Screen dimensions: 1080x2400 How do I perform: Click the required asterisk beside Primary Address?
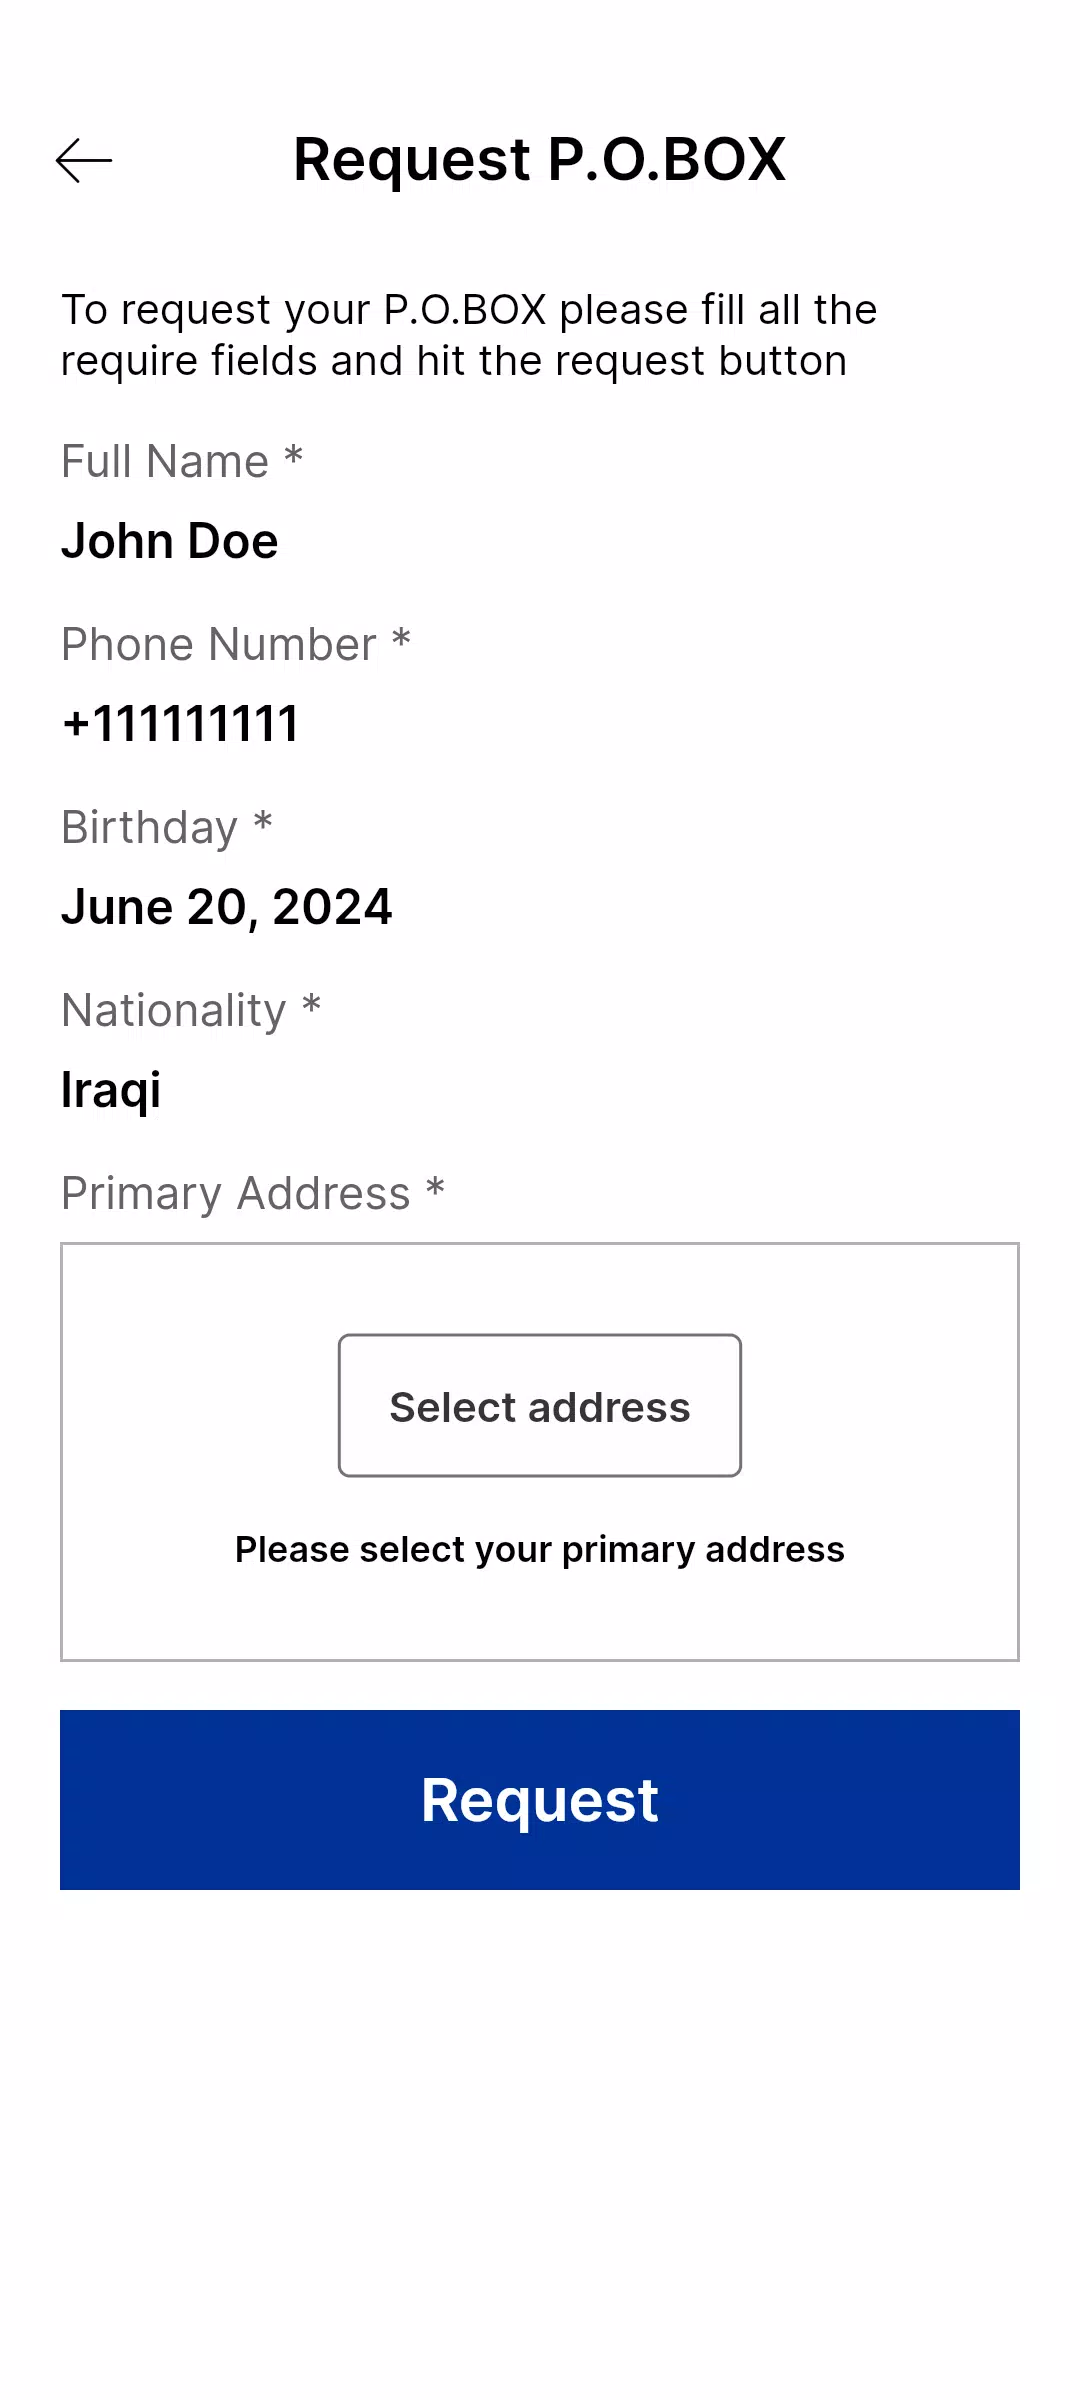point(435,1188)
